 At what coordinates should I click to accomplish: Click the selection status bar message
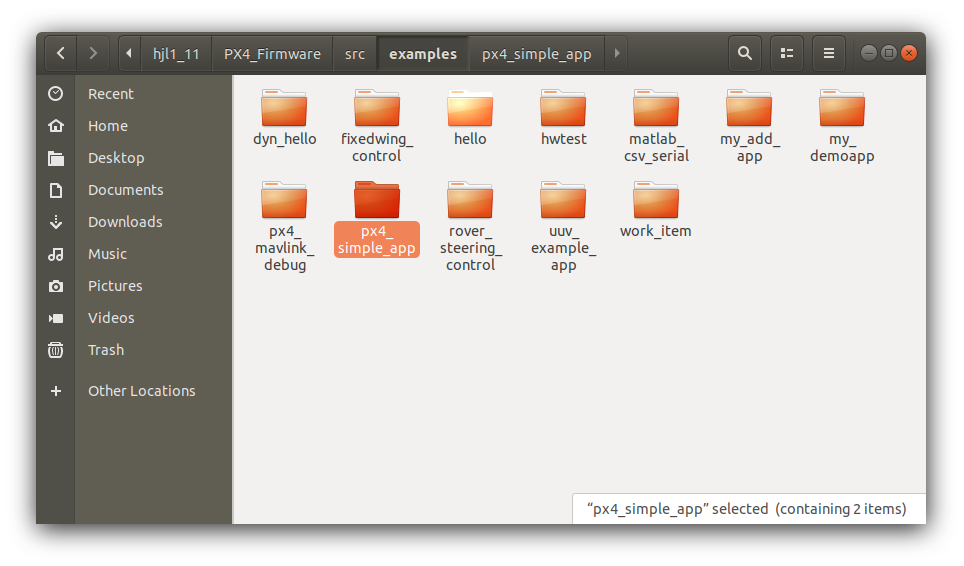747,509
